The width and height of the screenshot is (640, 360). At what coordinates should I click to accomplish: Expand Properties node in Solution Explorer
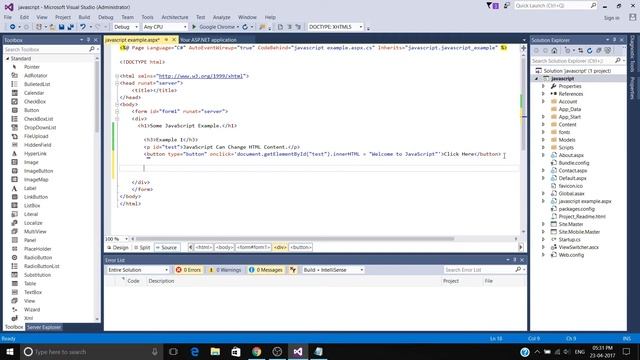543,86
